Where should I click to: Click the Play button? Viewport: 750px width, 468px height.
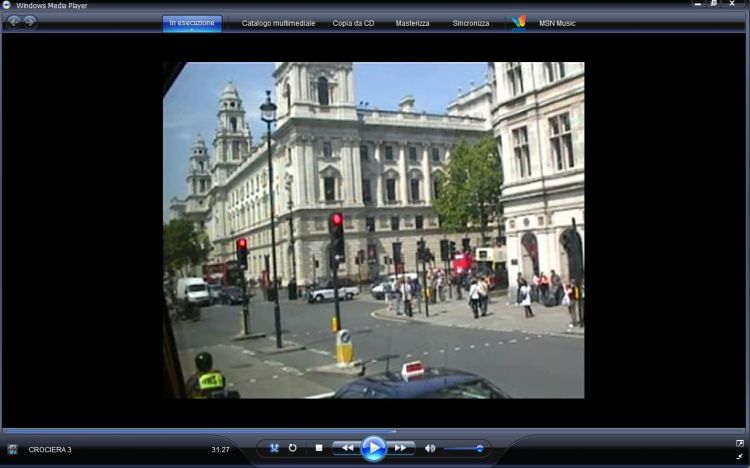pos(373,449)
